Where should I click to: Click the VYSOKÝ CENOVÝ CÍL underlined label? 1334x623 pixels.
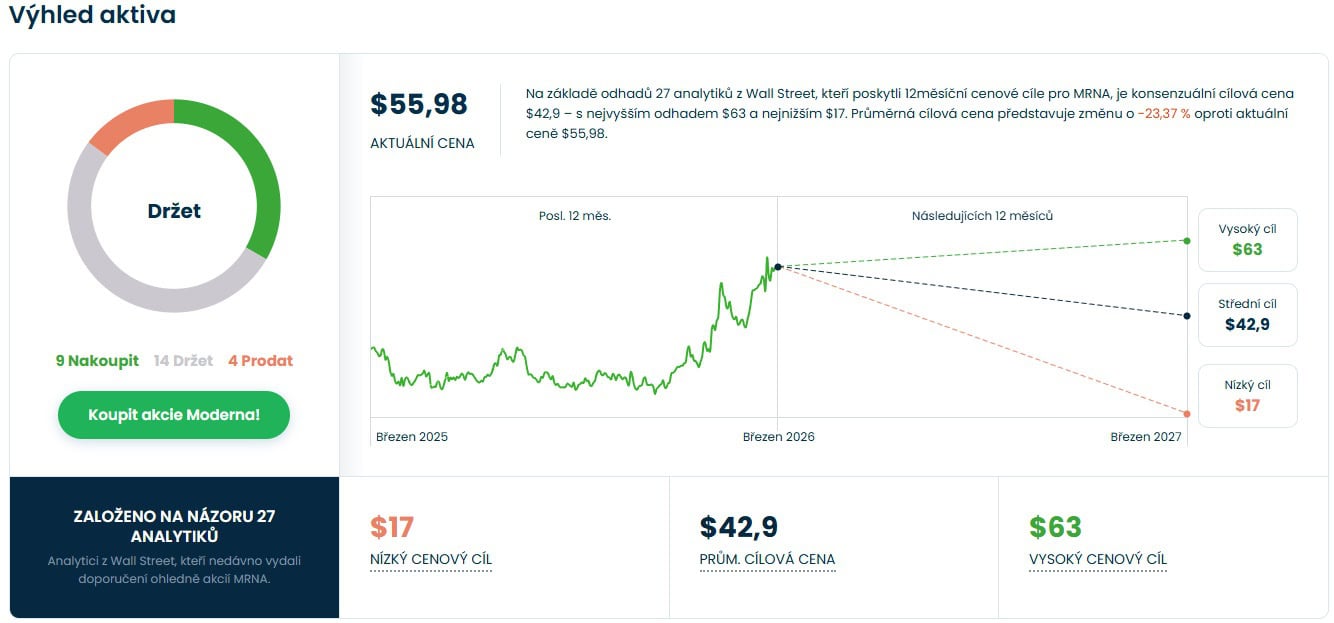(x=1097, y=560)
